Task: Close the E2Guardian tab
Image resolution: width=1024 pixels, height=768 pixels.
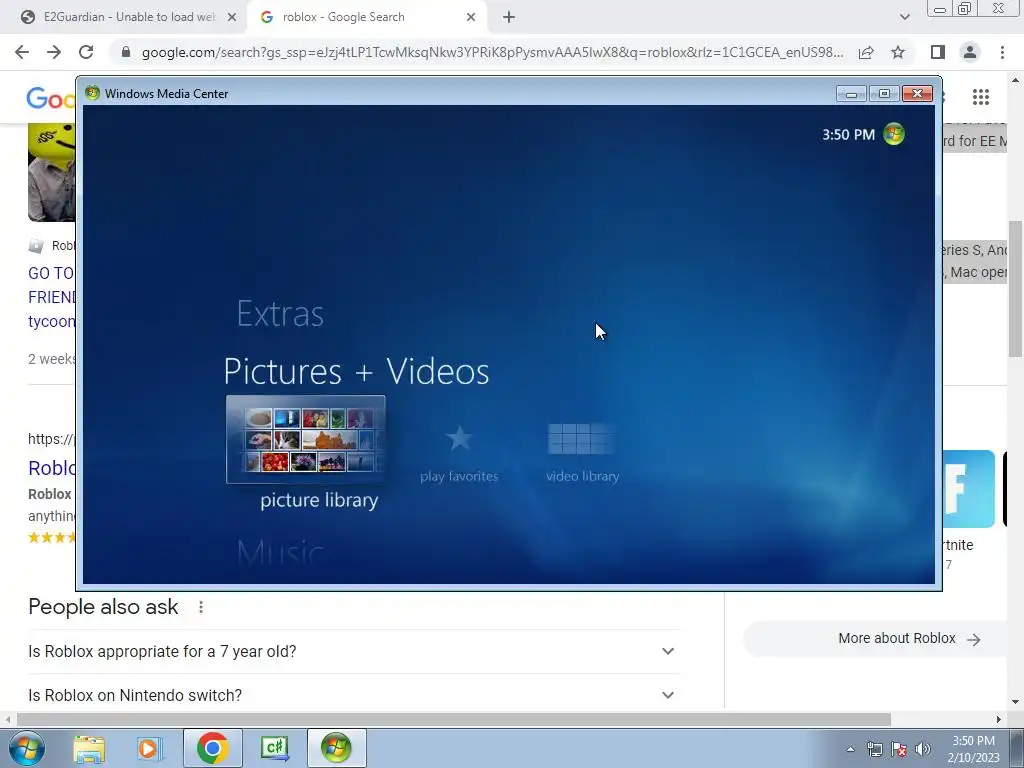Action: [x=232, y=18]
